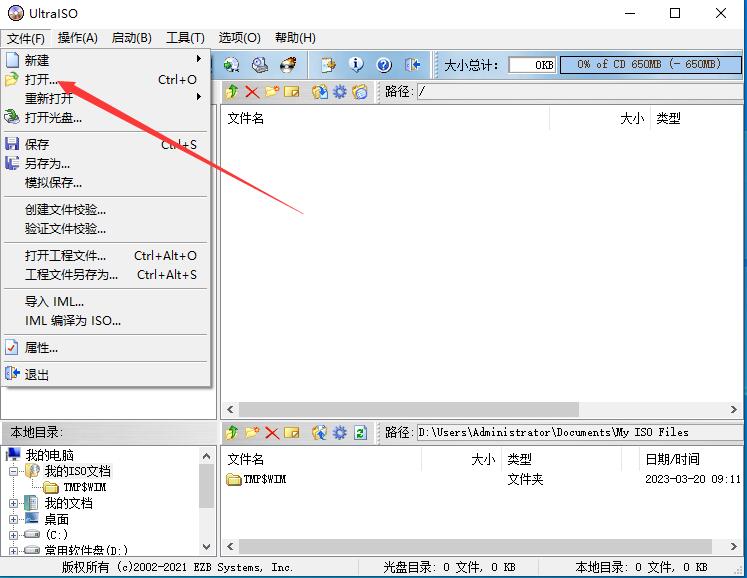Screen dimensions: 747x578
Task: Expand the 我的文档 tree node
Action: click(13, 503)
